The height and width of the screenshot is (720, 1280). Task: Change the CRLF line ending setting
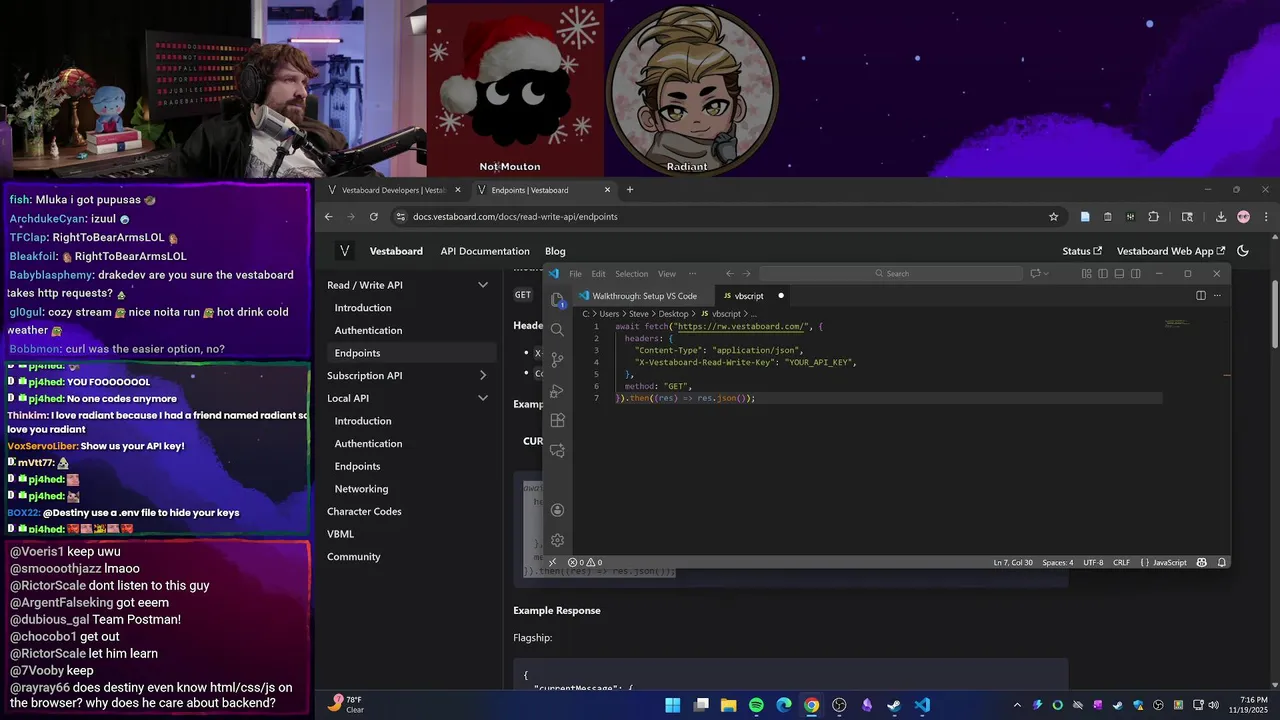click(x=1122, y=562)
